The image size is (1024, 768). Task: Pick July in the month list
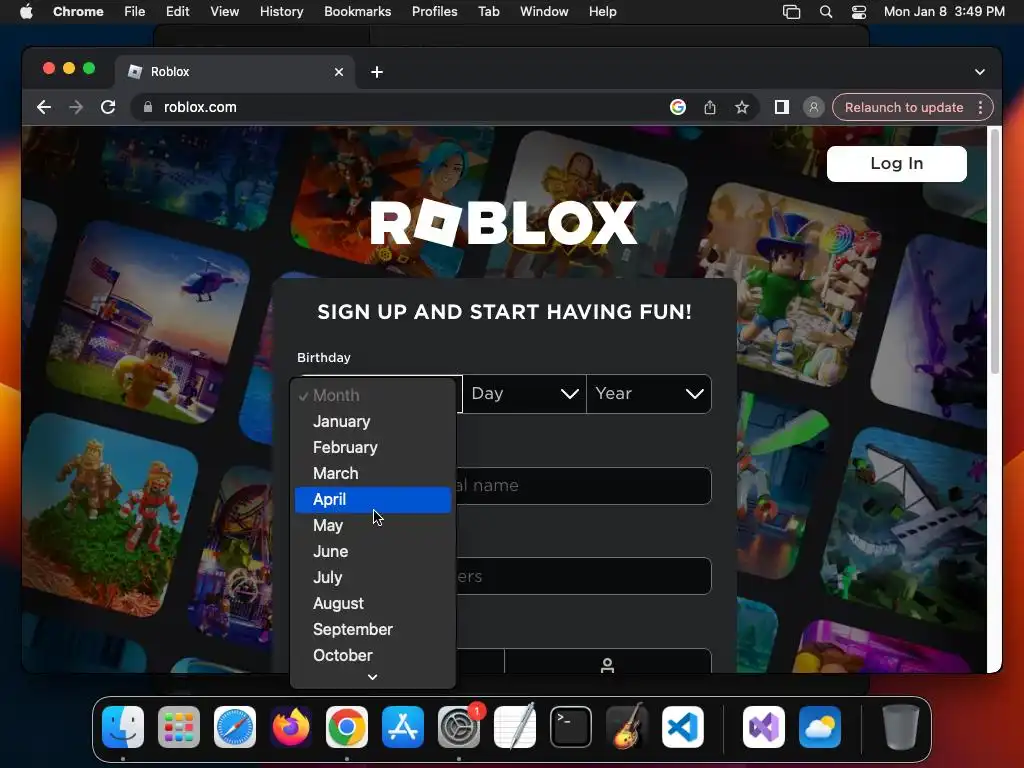click(373, 577)
